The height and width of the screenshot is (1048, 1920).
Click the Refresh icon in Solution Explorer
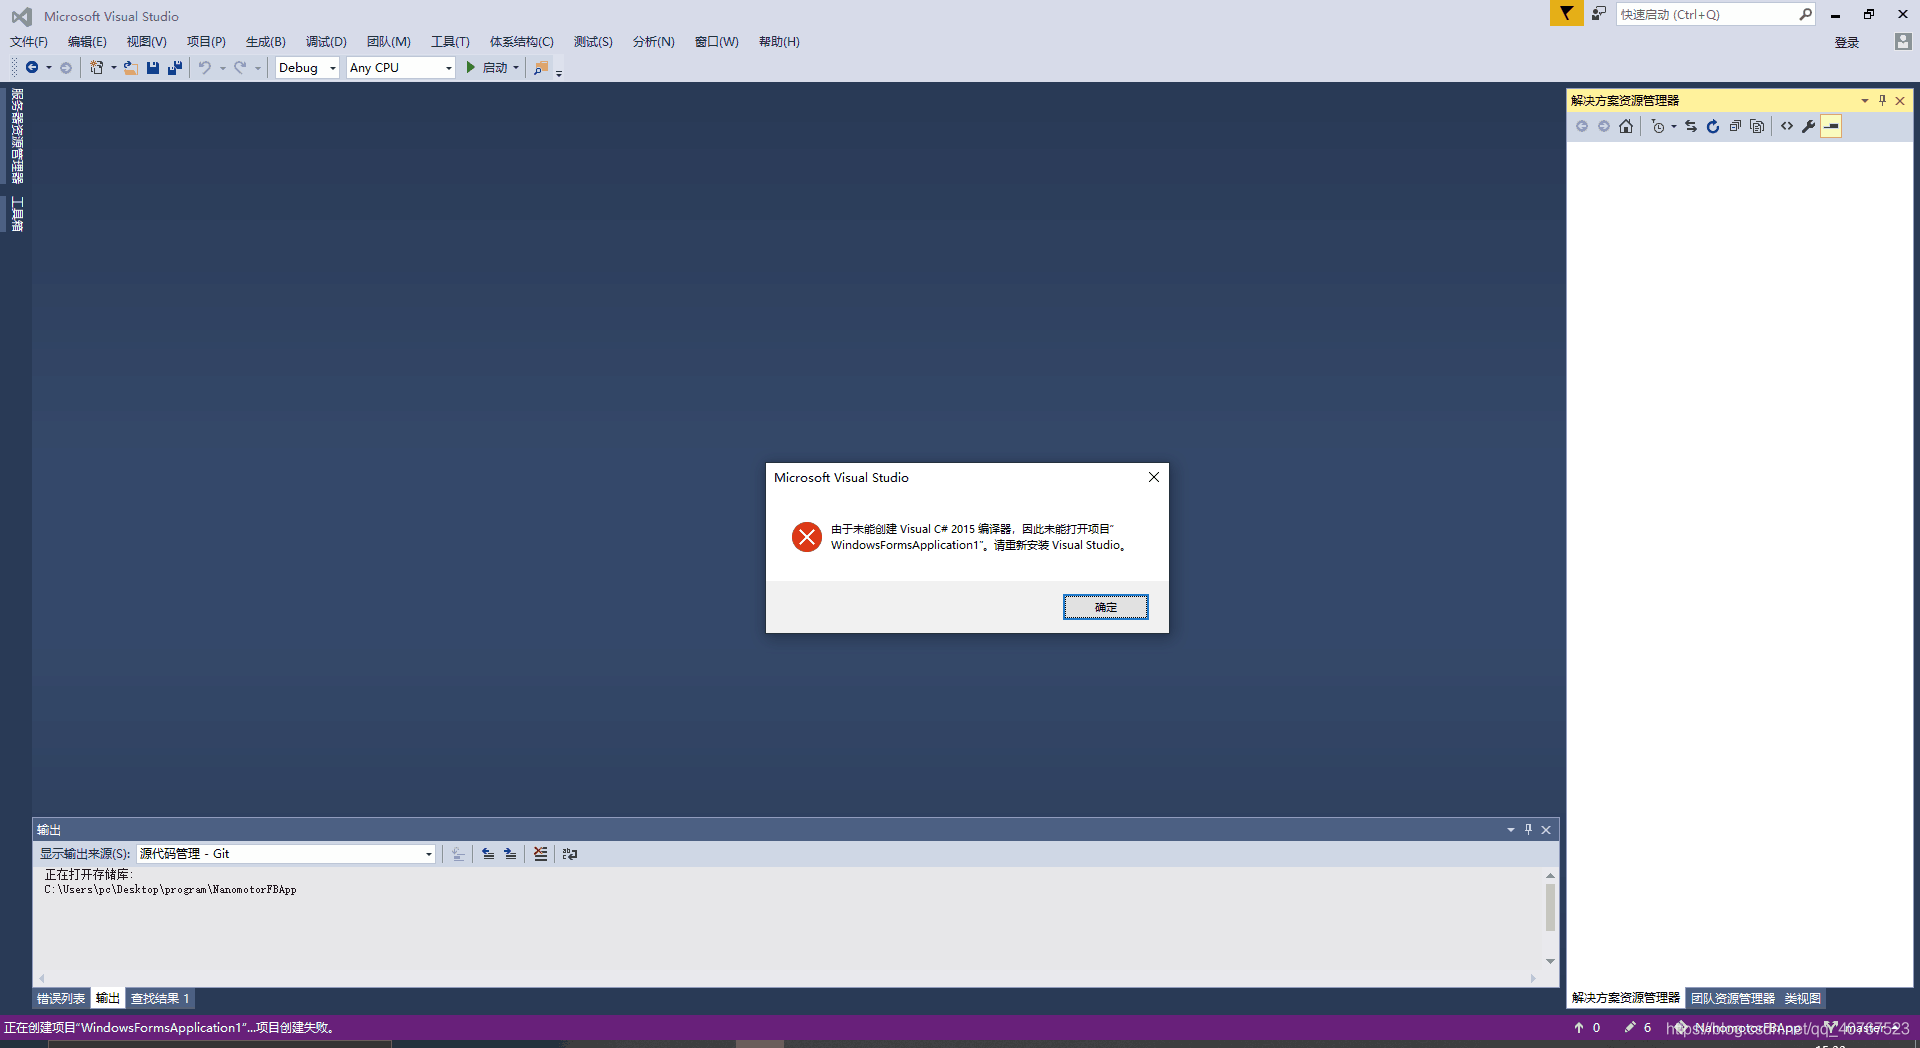click(1713, 126)
